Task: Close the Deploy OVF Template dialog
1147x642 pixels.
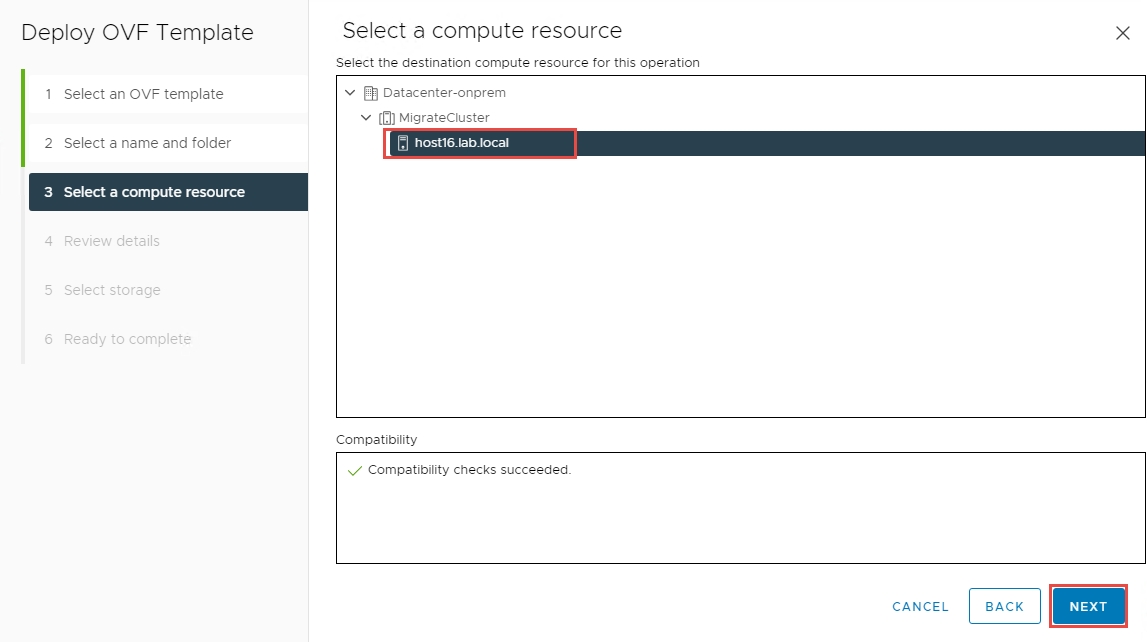Action: 1122,33
